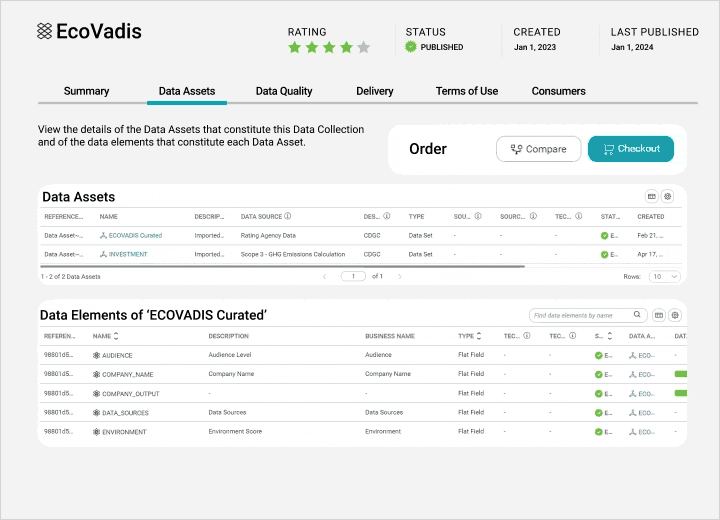Screen dimensions: 720x520
Task: Click info icon beside first TEC.. in Data Elements
Action: 527,336
